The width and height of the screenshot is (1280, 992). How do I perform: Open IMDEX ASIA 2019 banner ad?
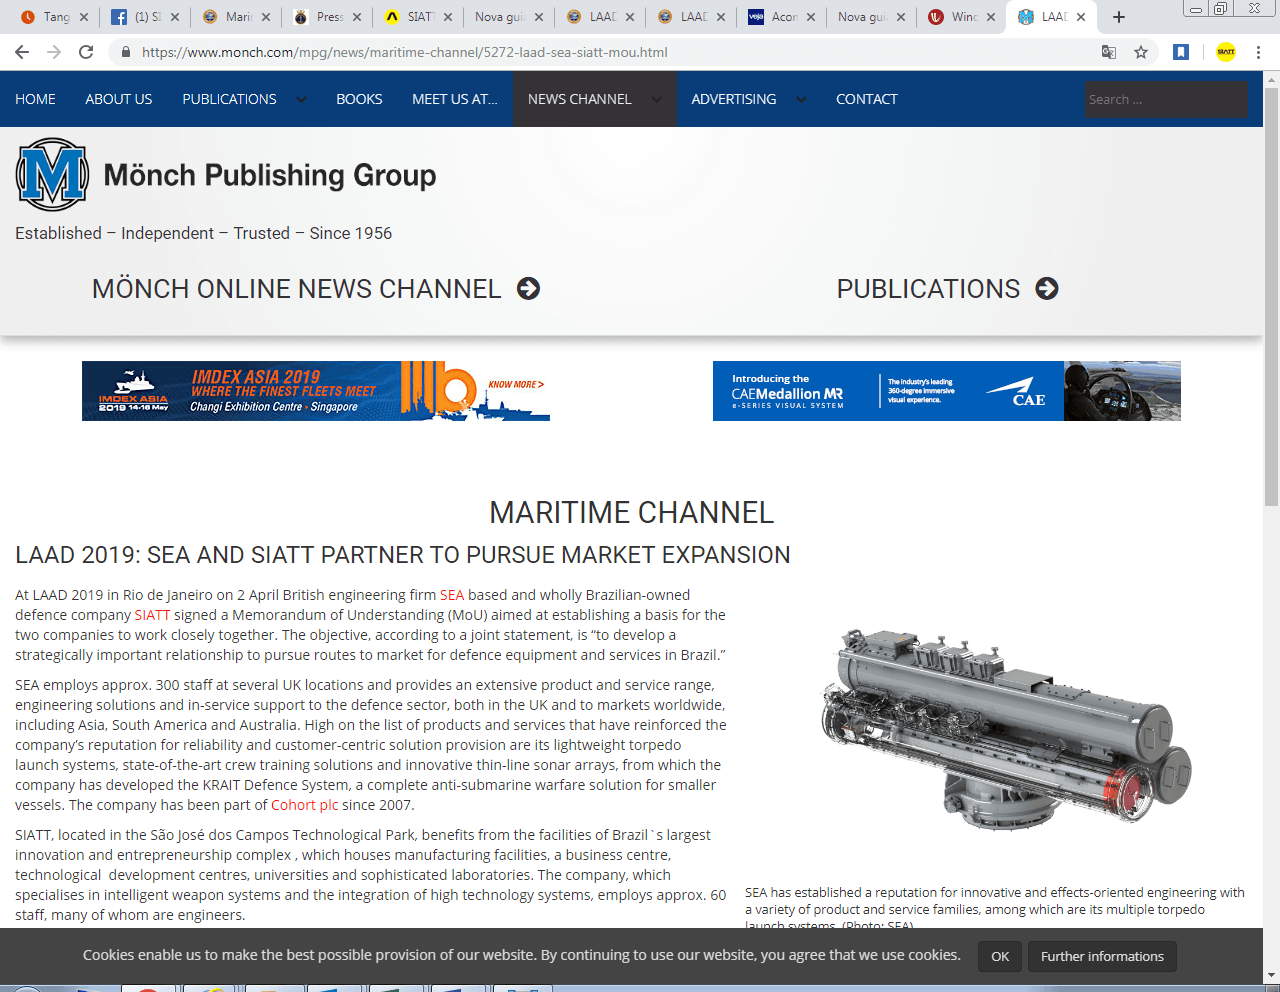(316, 391)
